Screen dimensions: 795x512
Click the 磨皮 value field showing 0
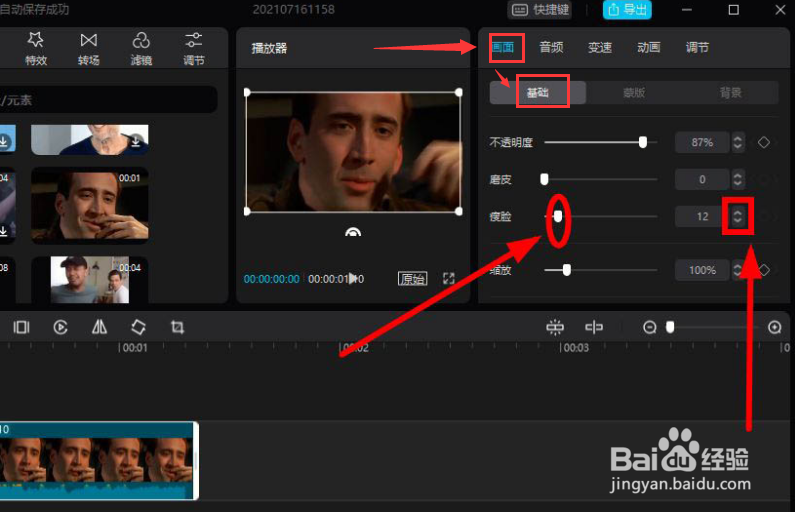click(702, 179)
